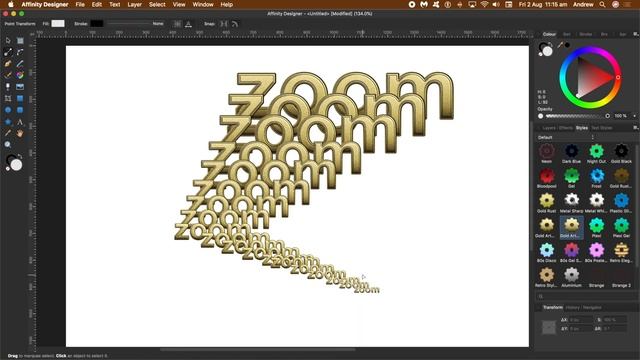Select the Place Image tool
Image resolution: width=640 pixels, height=360 pixels.
point(20,87)
